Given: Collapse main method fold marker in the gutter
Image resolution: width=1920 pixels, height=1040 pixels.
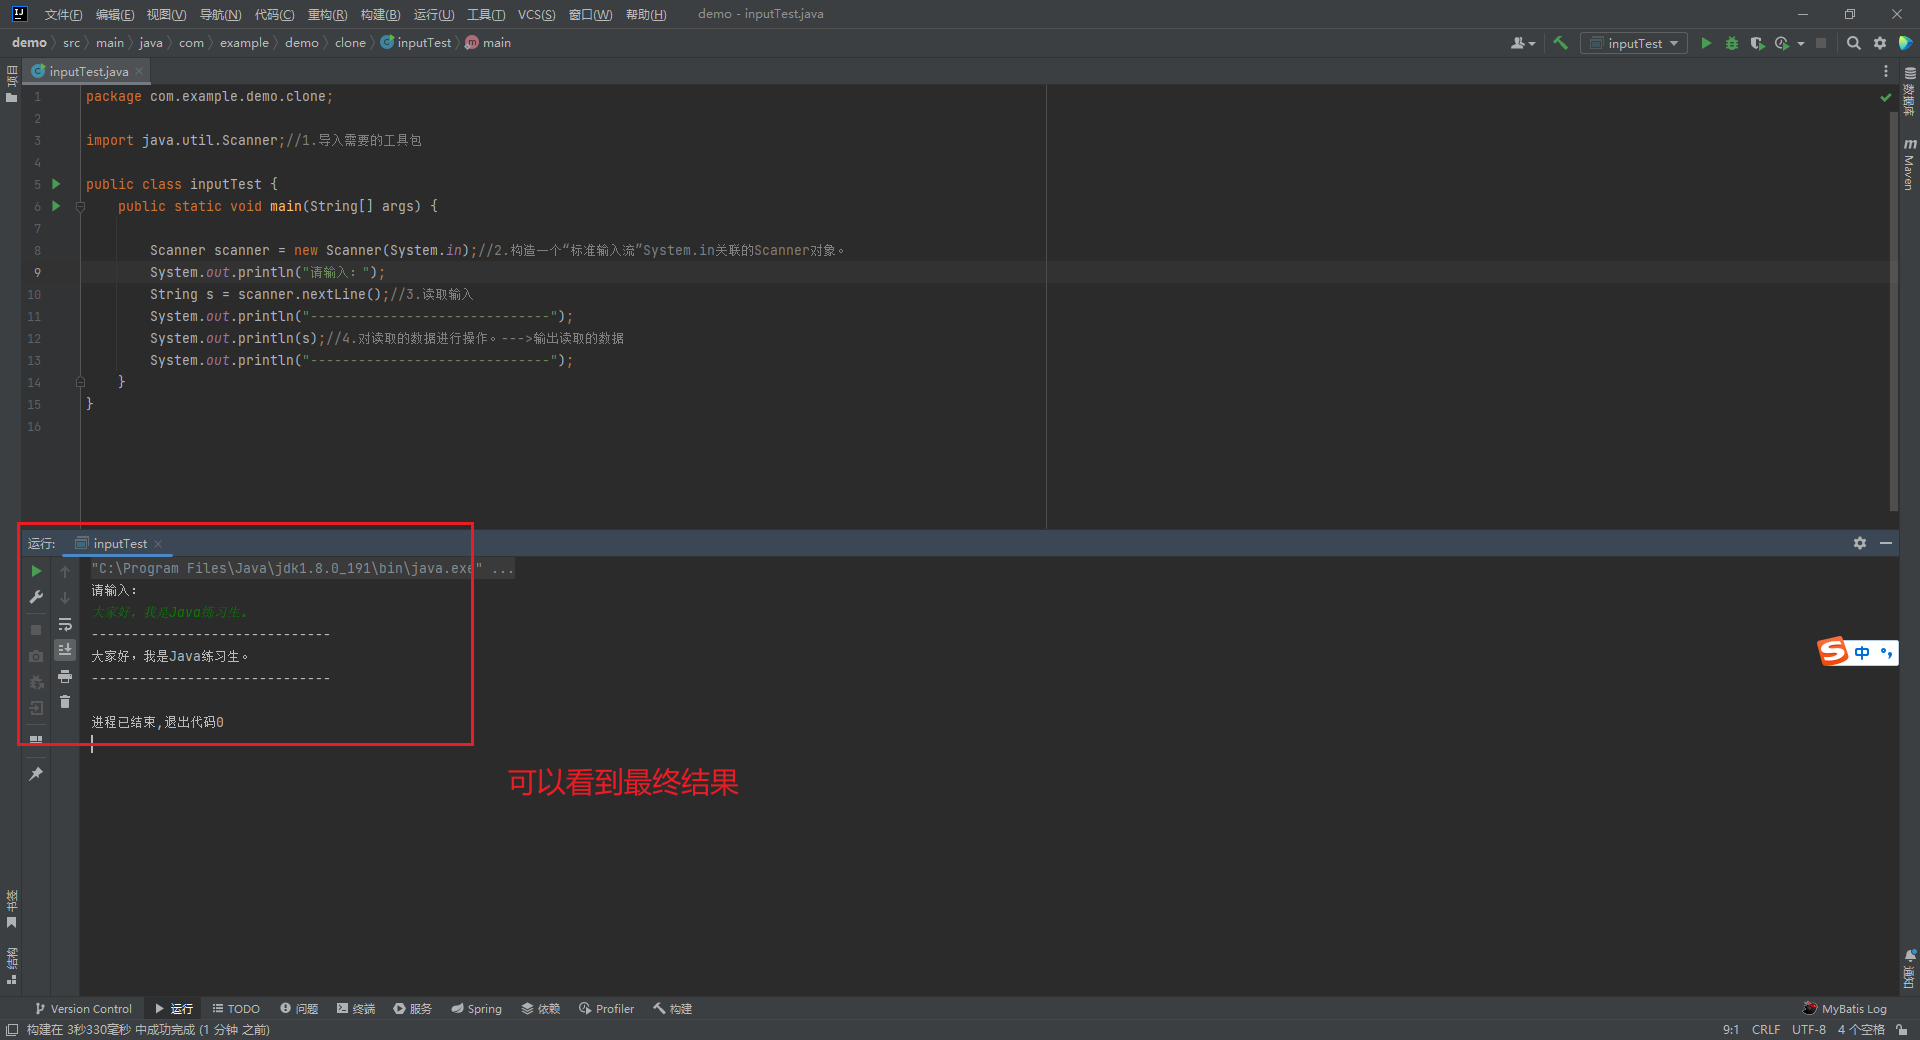Looking at the screenshot, I should (x=80, y=206).
